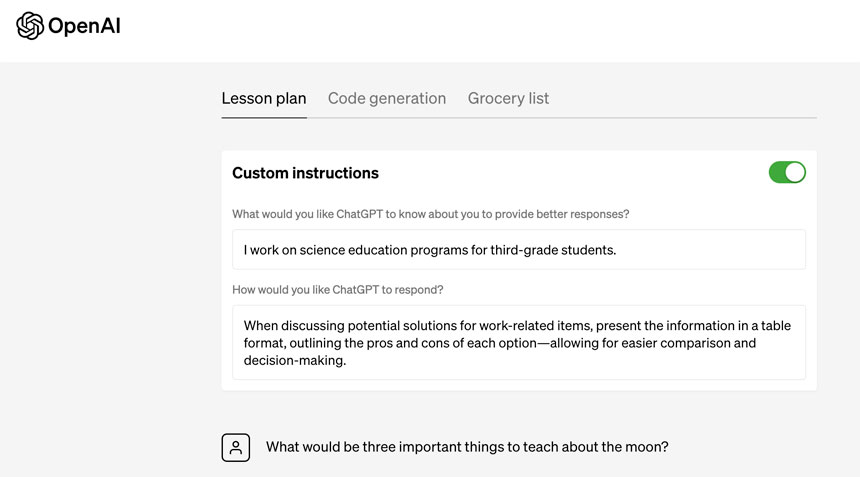Click the 'How would you like ChatGPT to respond?' label
Image resolution: width=860 pixels, height=477 pixels.
click(x=338, y=290)
